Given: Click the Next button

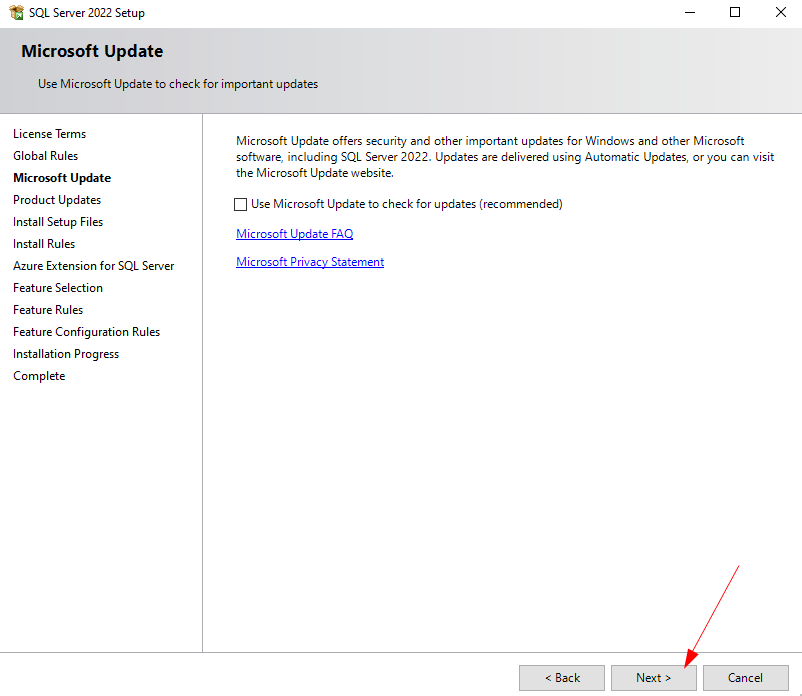Looking at the screenshot, I should [654, 678].
